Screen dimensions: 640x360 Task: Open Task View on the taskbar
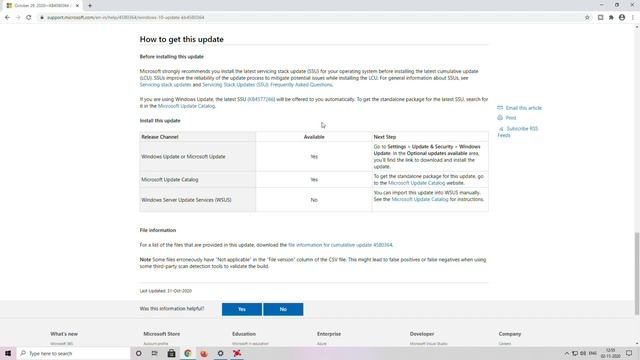155,353
